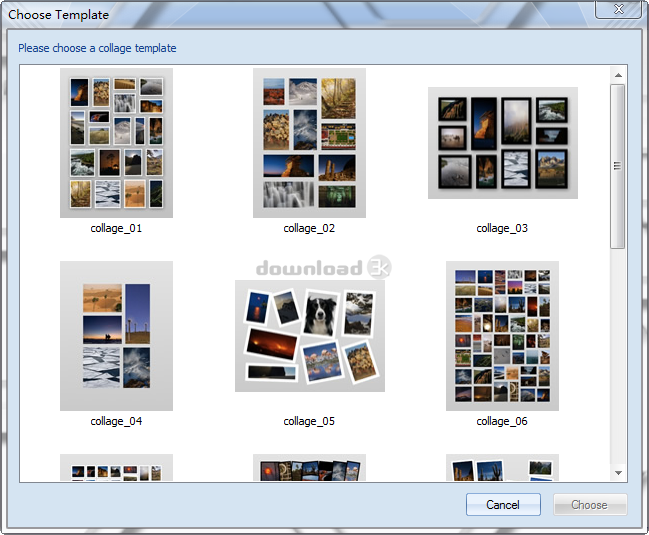Select the collage_05 scattered photos thumbnail
This screenshot has height=535, width=649.
[x=310, y=336]
